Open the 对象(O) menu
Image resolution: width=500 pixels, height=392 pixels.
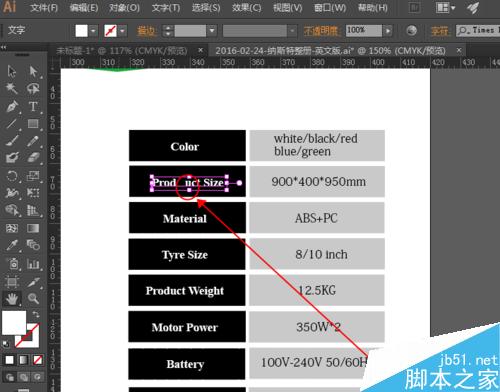click(x=124, y=8)
